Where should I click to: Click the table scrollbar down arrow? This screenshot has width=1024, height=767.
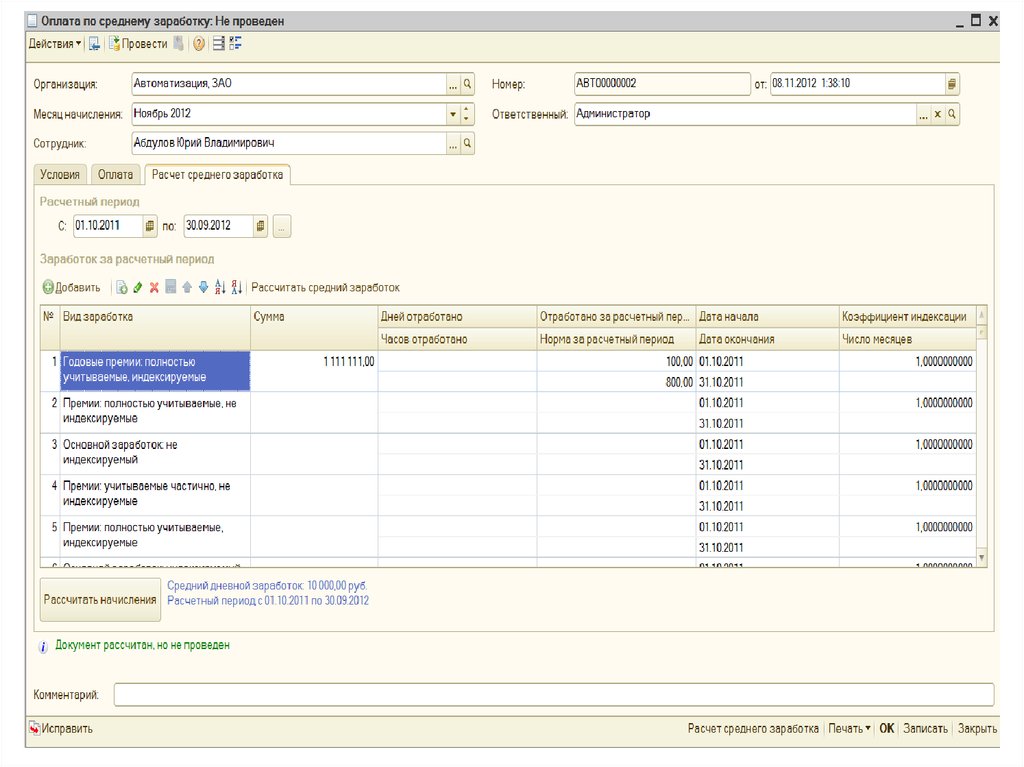coord(981,557)
